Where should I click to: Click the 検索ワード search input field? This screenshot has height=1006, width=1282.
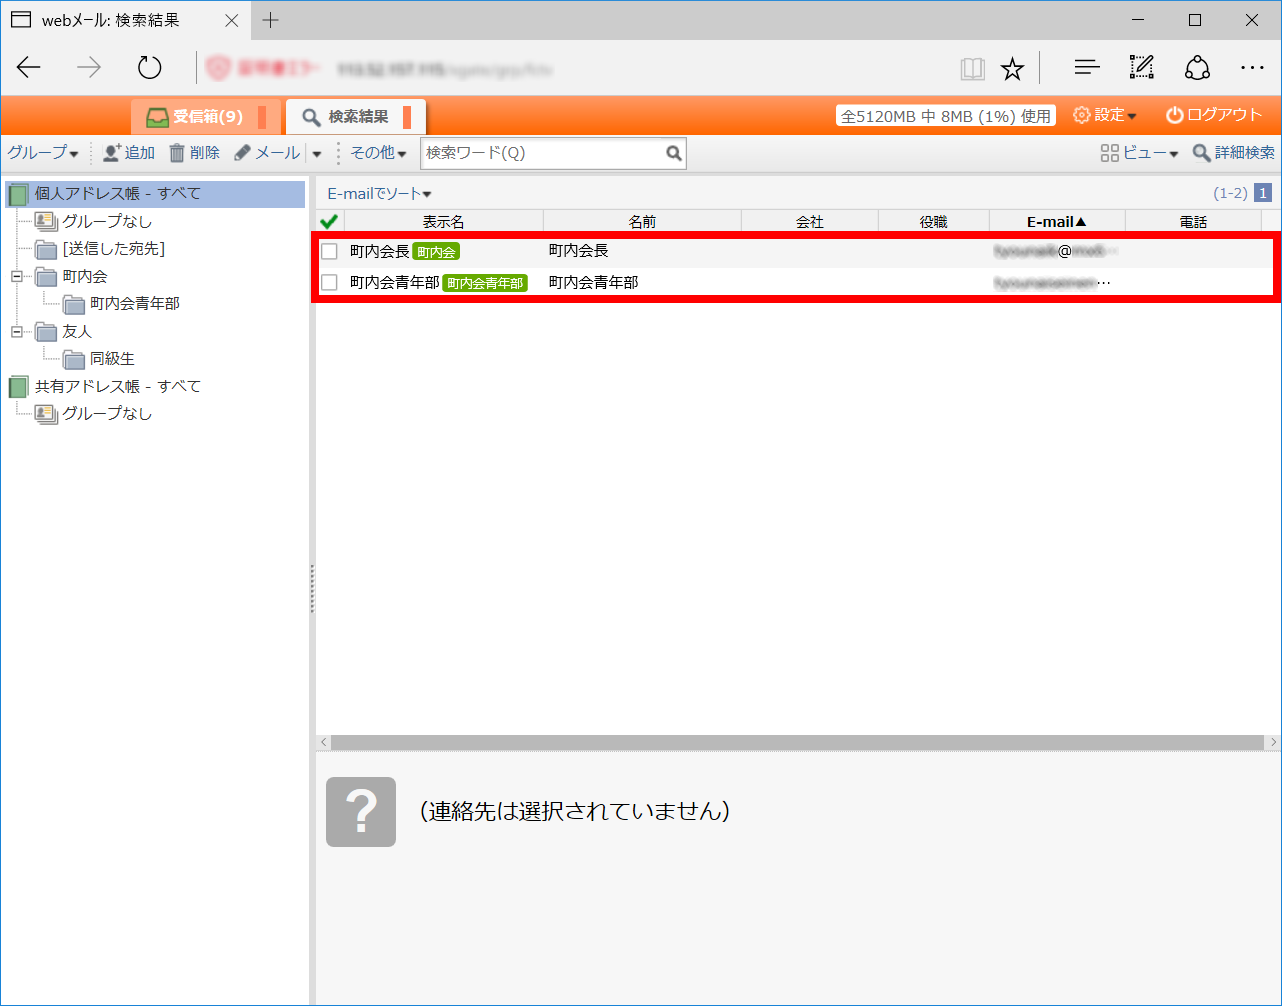point(542,153)
